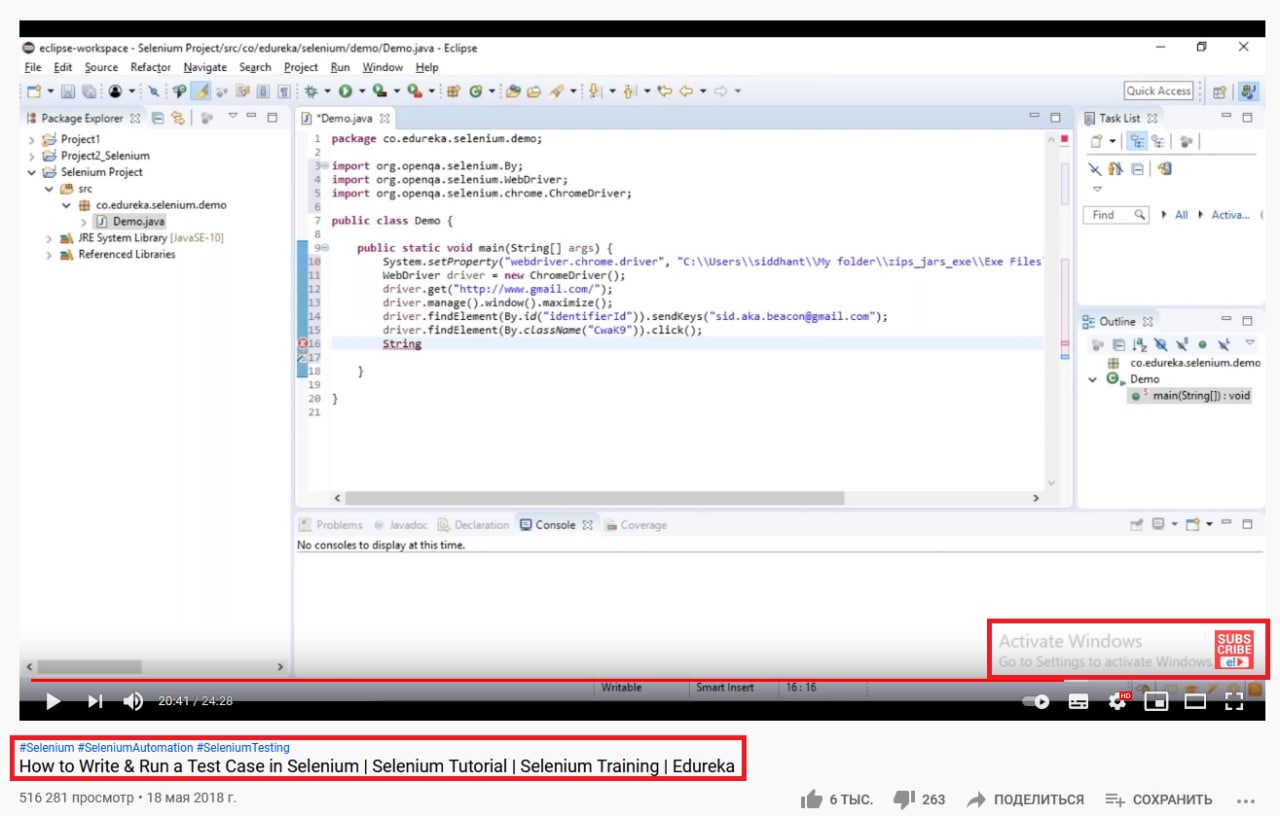The height and width of the screenshot is (816, 1280).
Task: Toggle Mark Occurrences in the toolbar
Action: click(x=201, y=91)
